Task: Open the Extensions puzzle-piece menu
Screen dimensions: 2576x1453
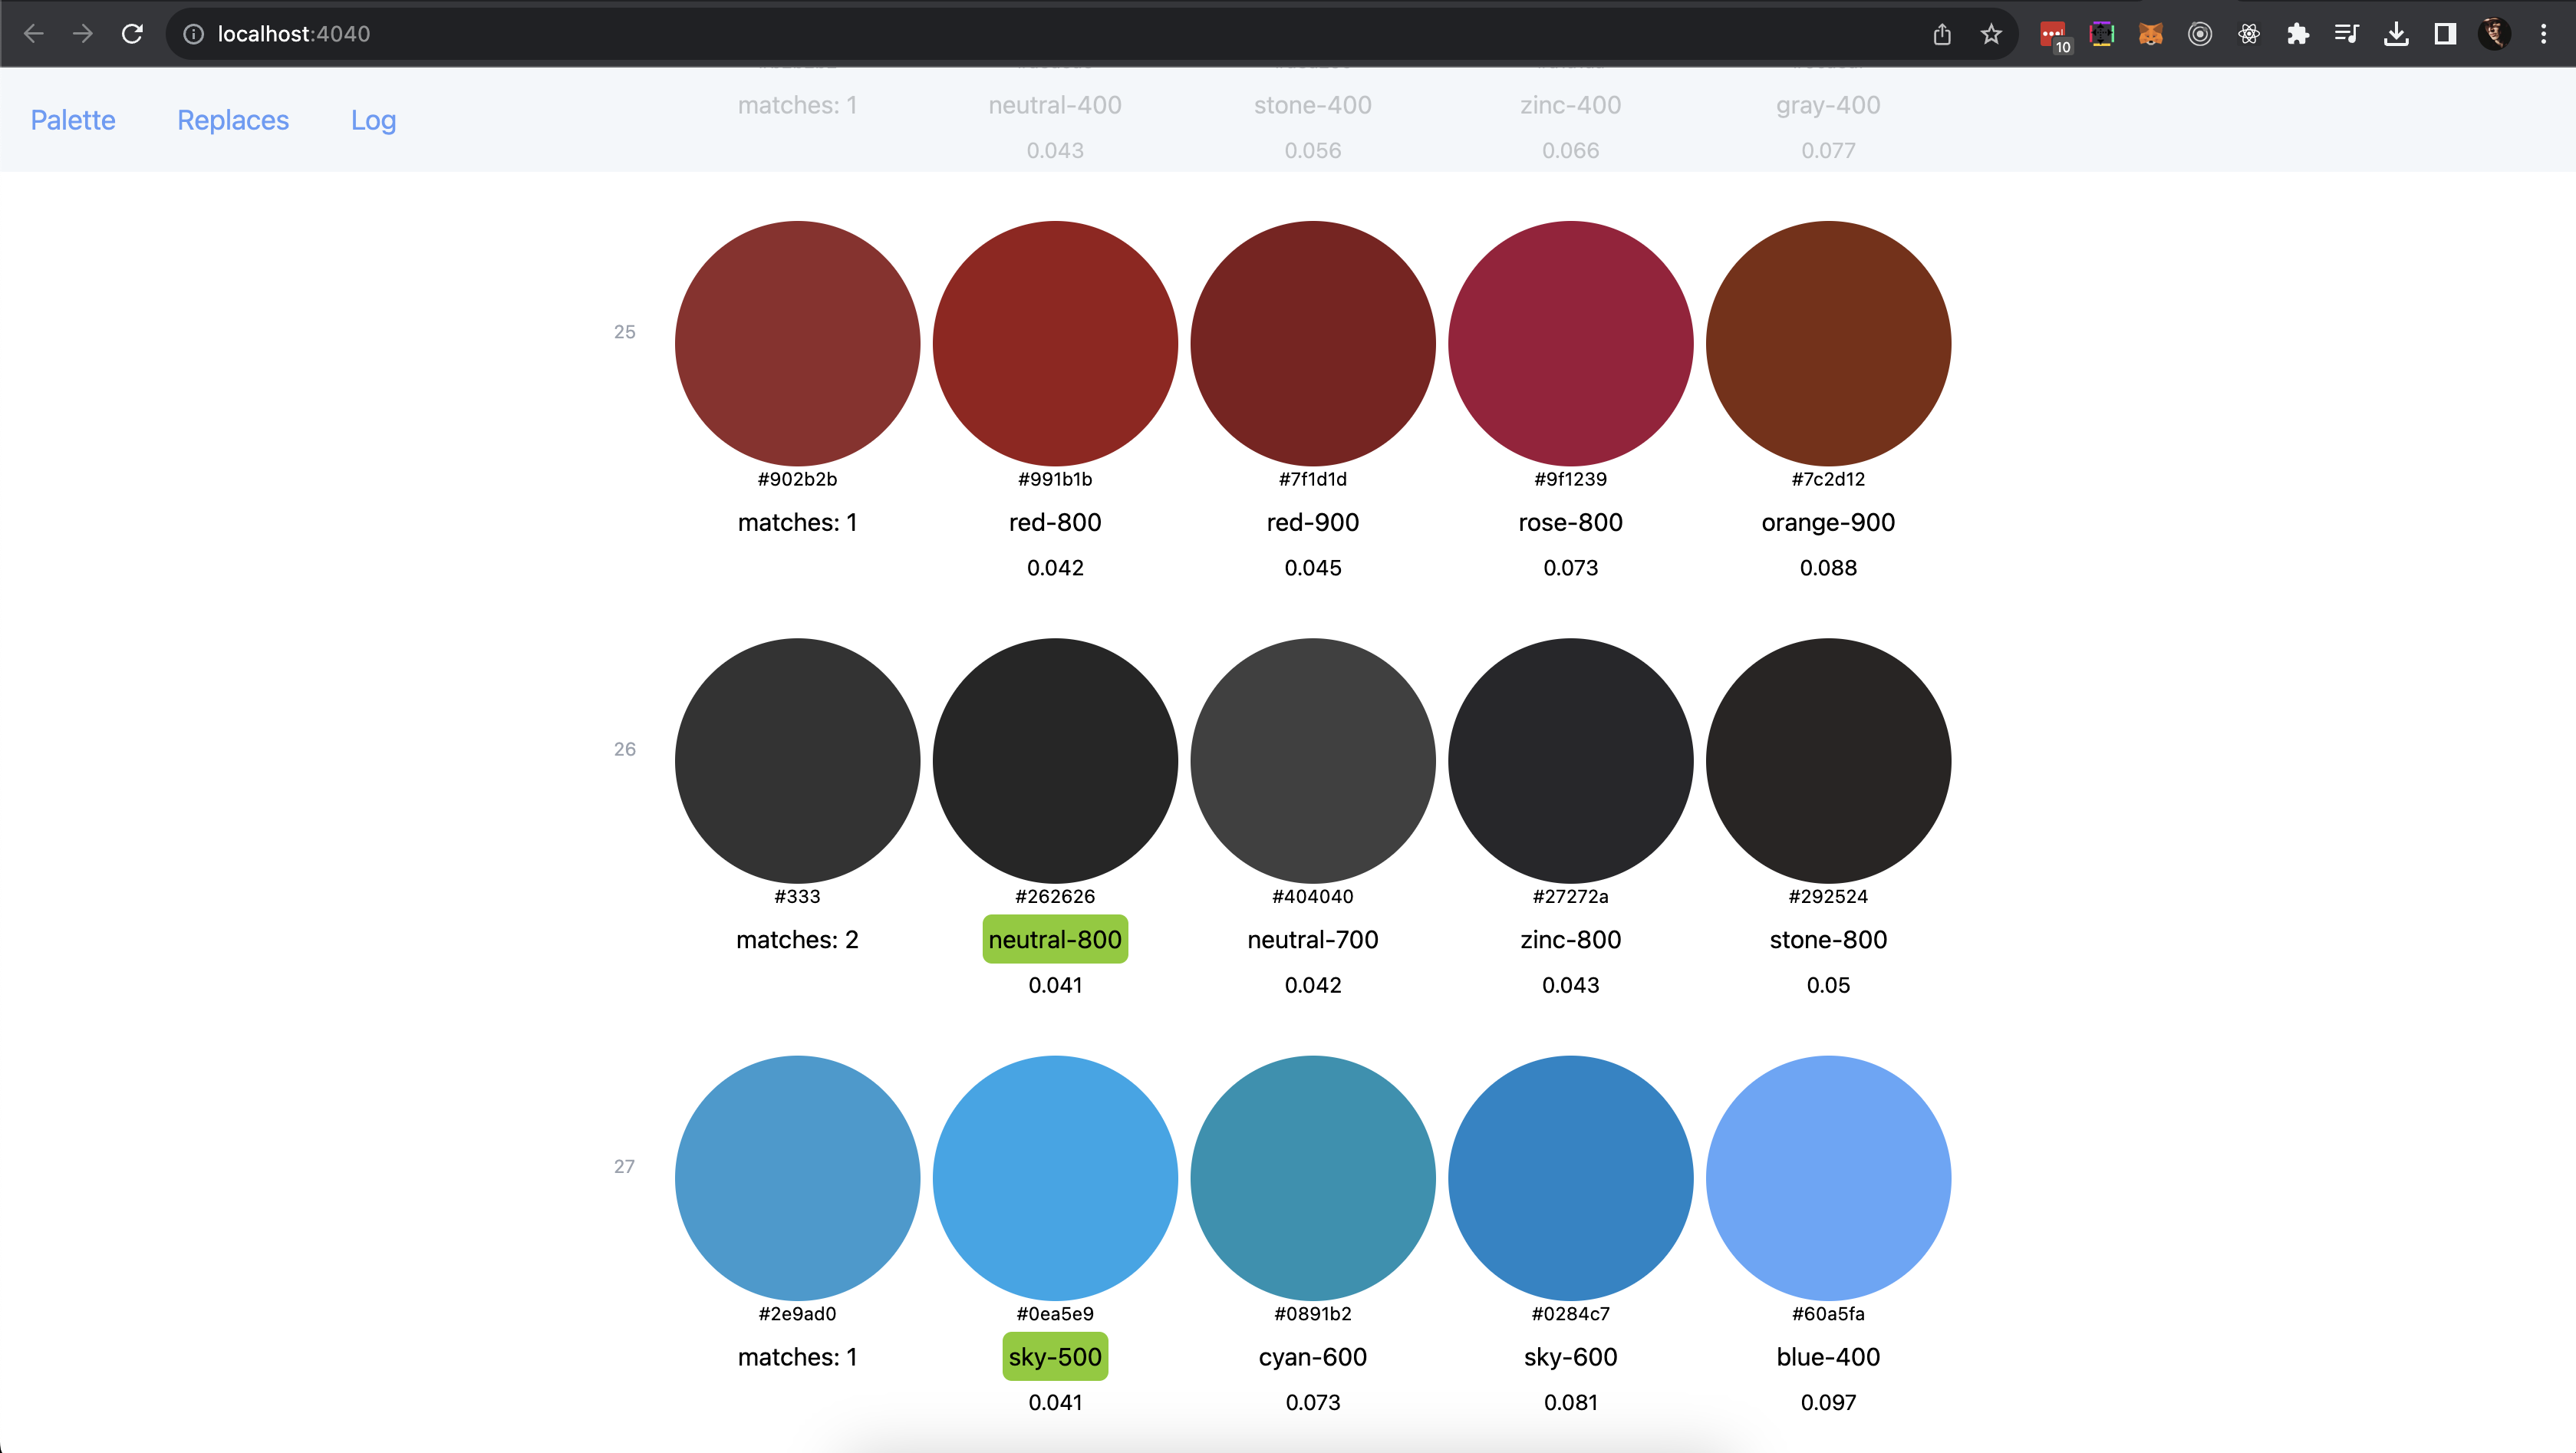Action: pos(2298,34)
